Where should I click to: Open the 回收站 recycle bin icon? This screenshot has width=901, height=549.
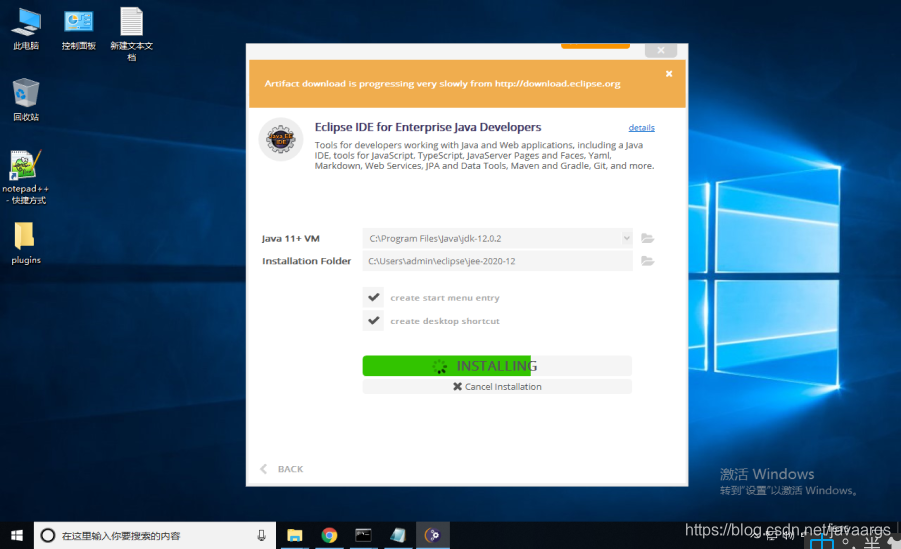point(26,99)
